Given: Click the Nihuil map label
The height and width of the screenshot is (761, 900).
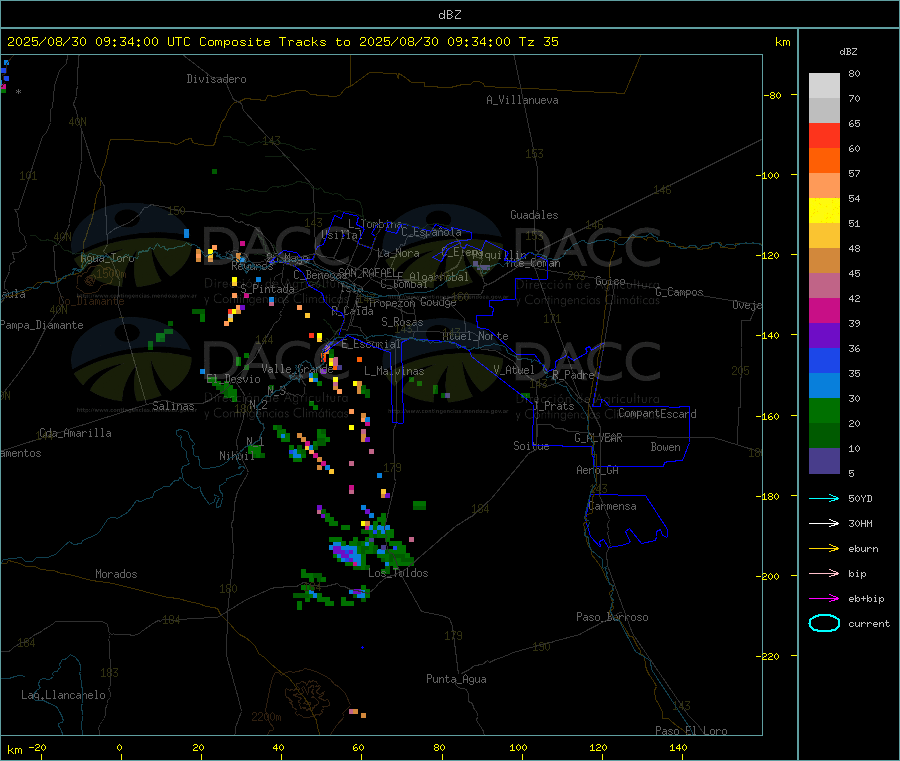Looking at the screenshot, I should [237, 456].
